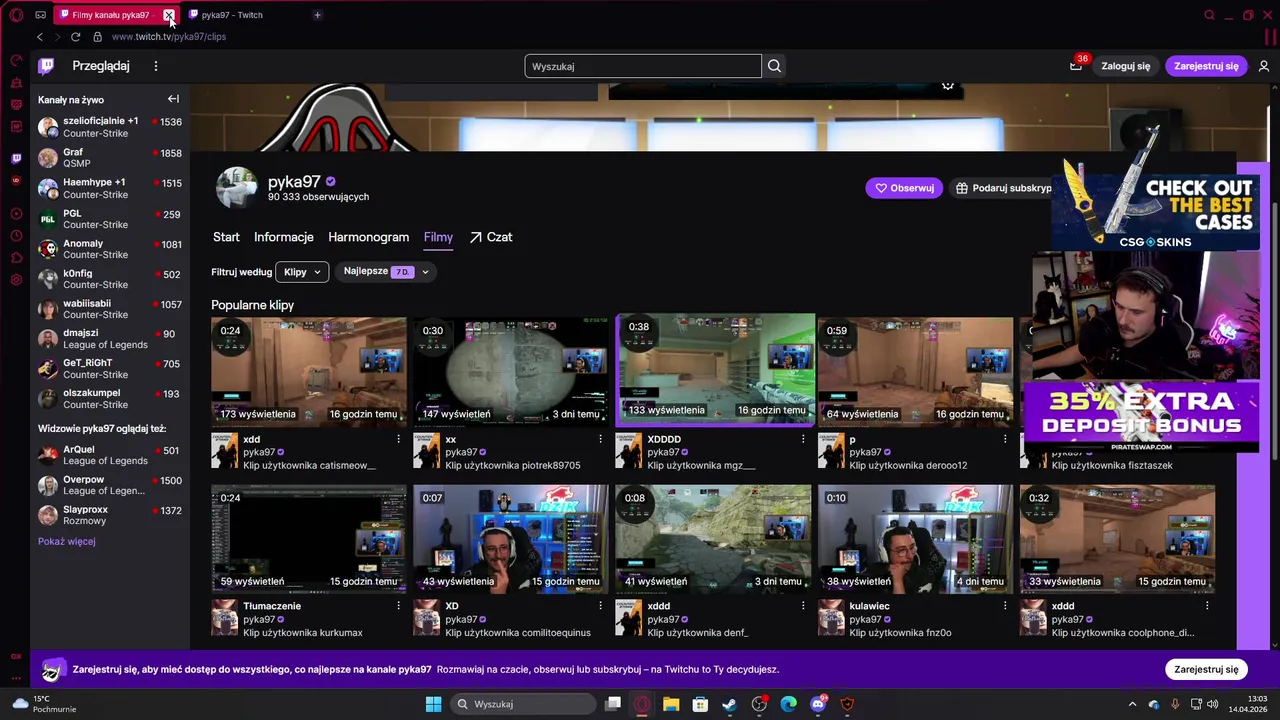Click the padlock site info icon
The width and height of the screenshot is (1280, 720).
point(97,37)
